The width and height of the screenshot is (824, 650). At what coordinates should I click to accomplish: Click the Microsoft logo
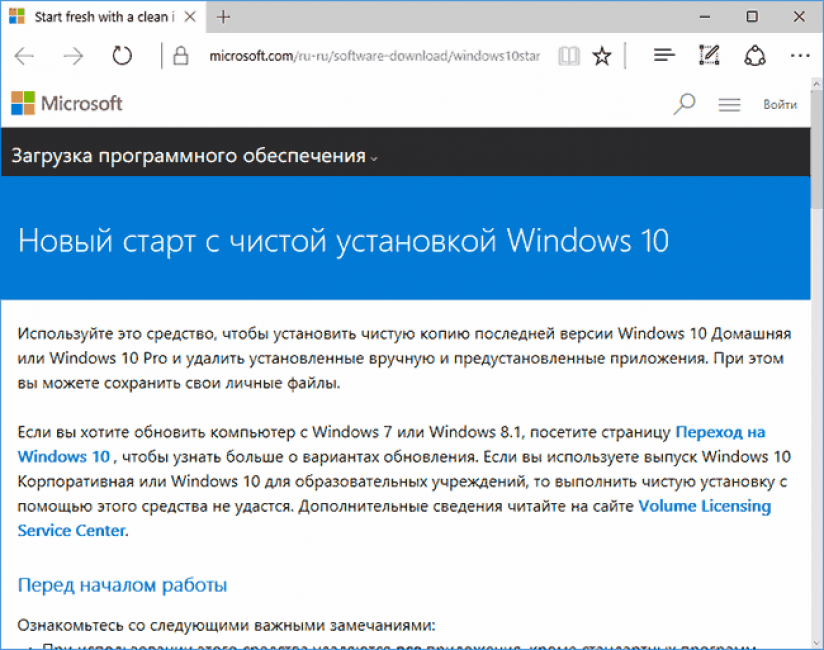(67, 103)
